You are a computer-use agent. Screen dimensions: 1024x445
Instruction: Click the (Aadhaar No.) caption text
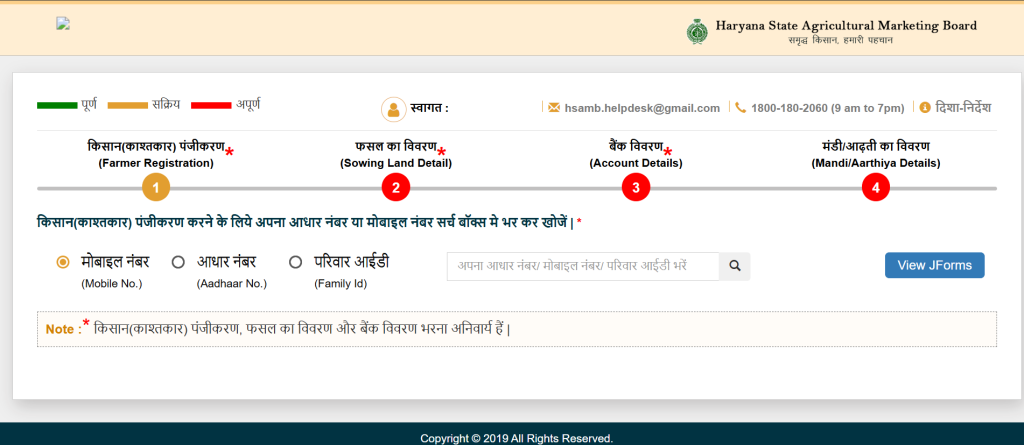(x=232, y=284)
